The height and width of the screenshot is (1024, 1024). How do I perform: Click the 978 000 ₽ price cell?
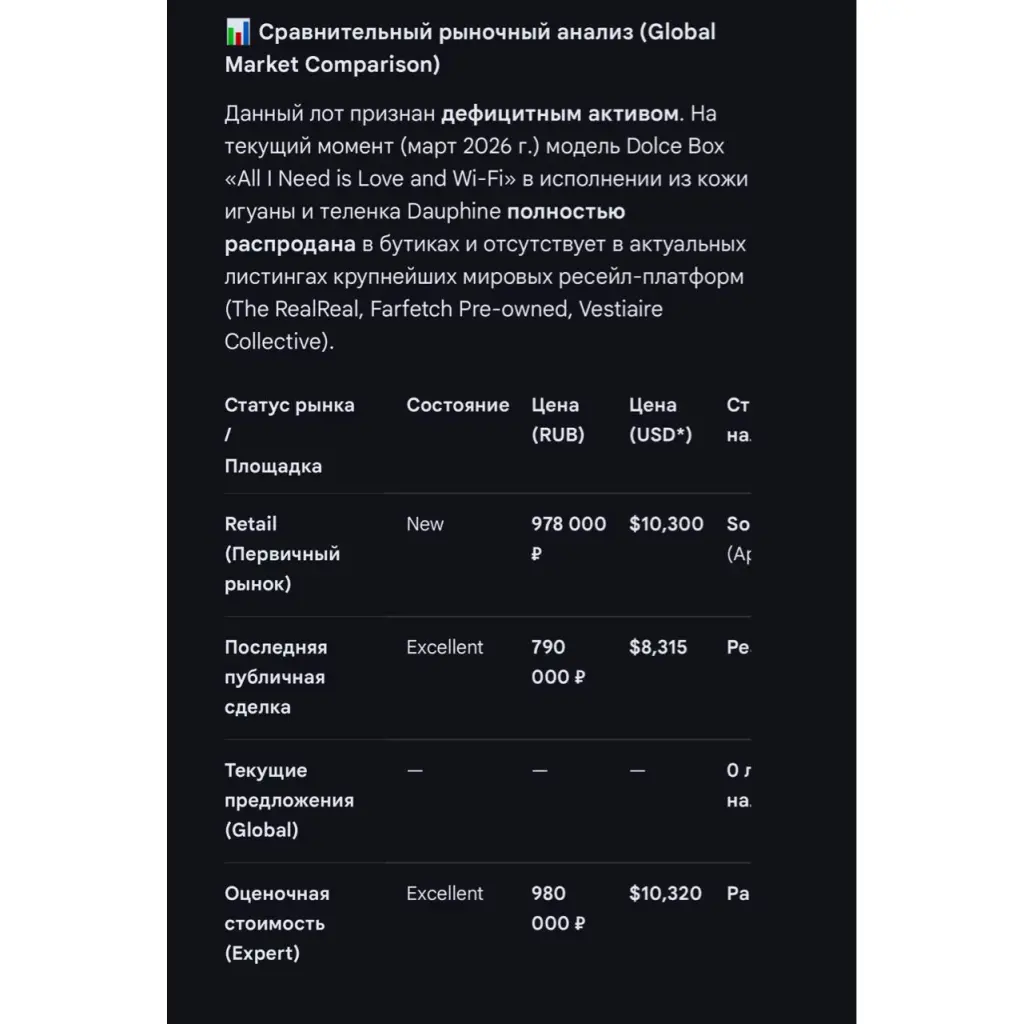(x=567, y=538)
